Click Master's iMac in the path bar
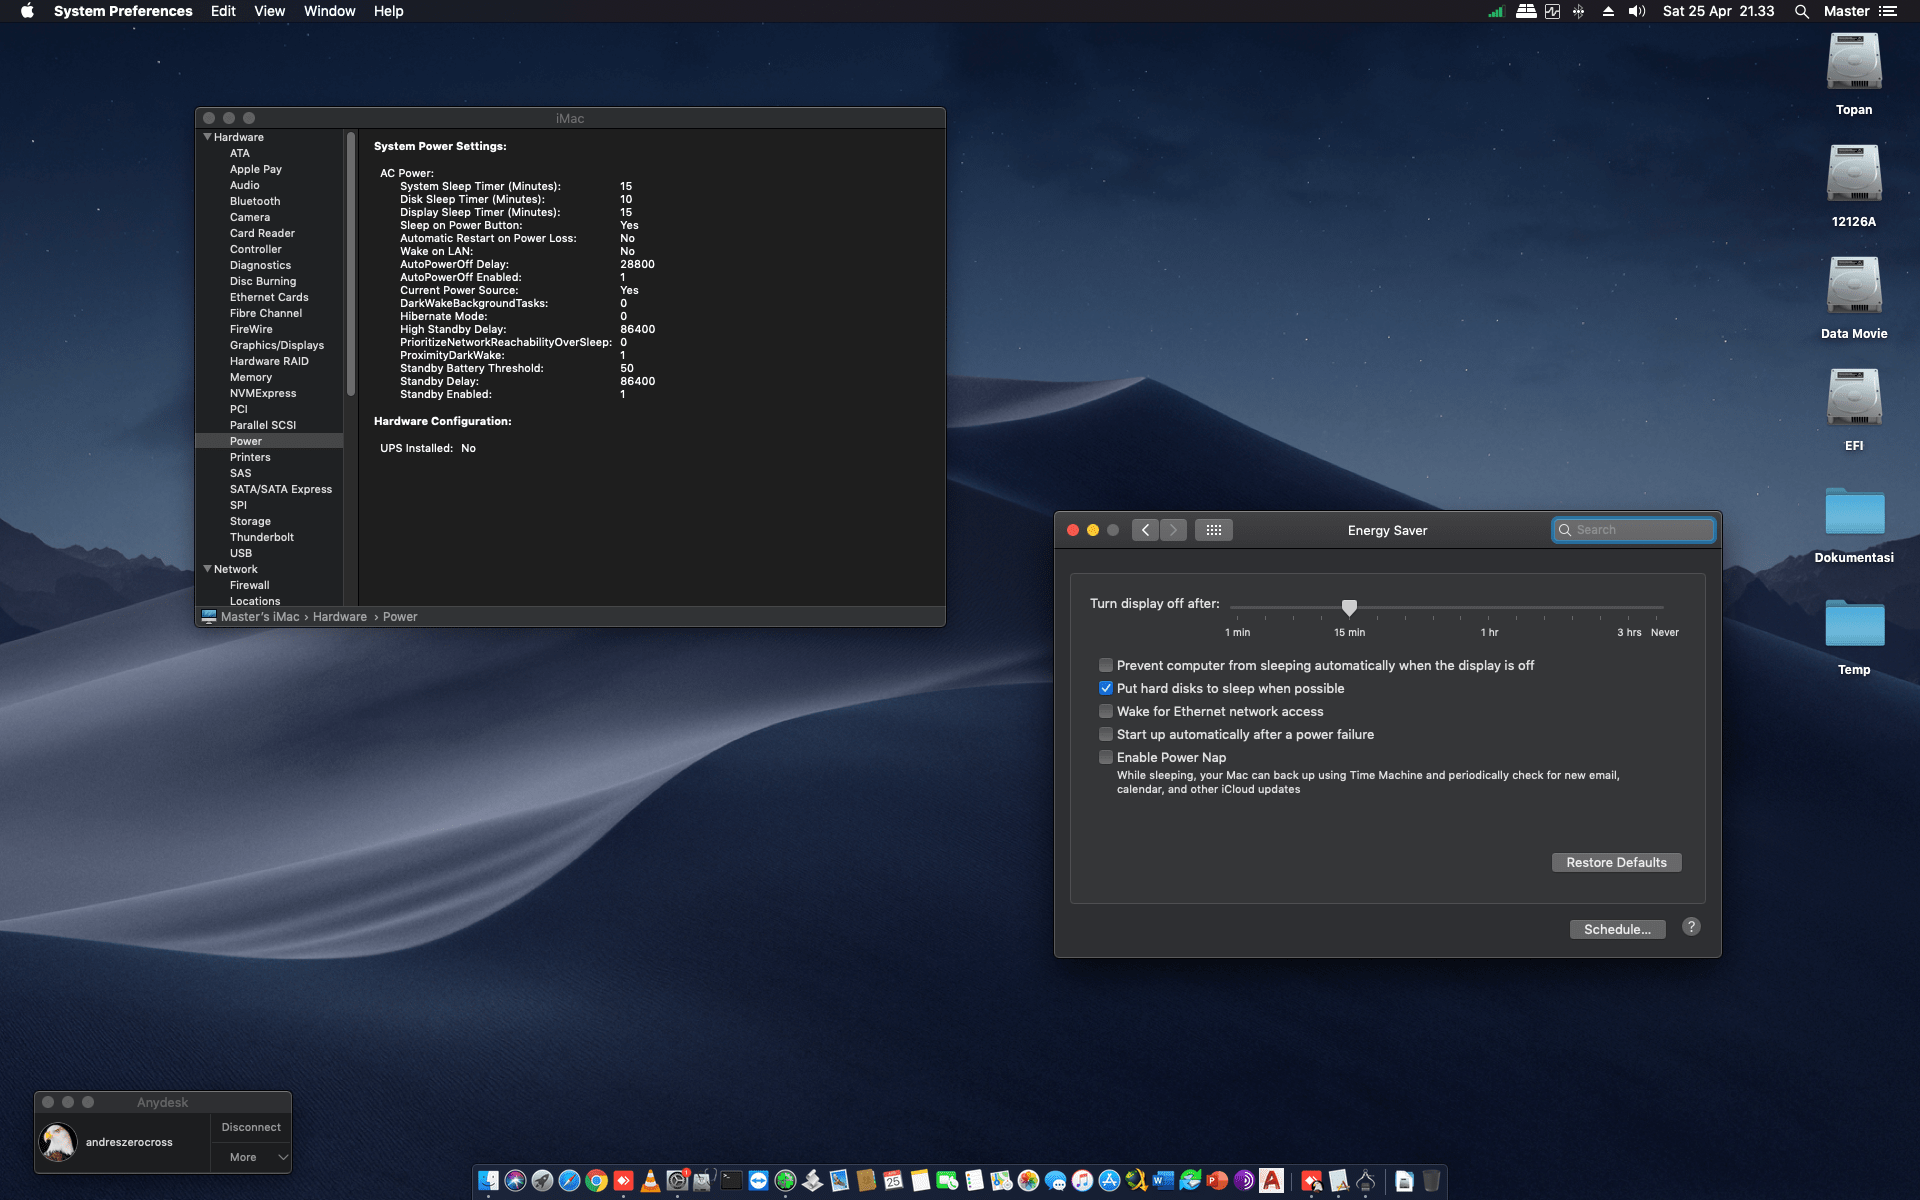Image resolution: width=1920 pixels, height=1200 pixels. [260, 617]
